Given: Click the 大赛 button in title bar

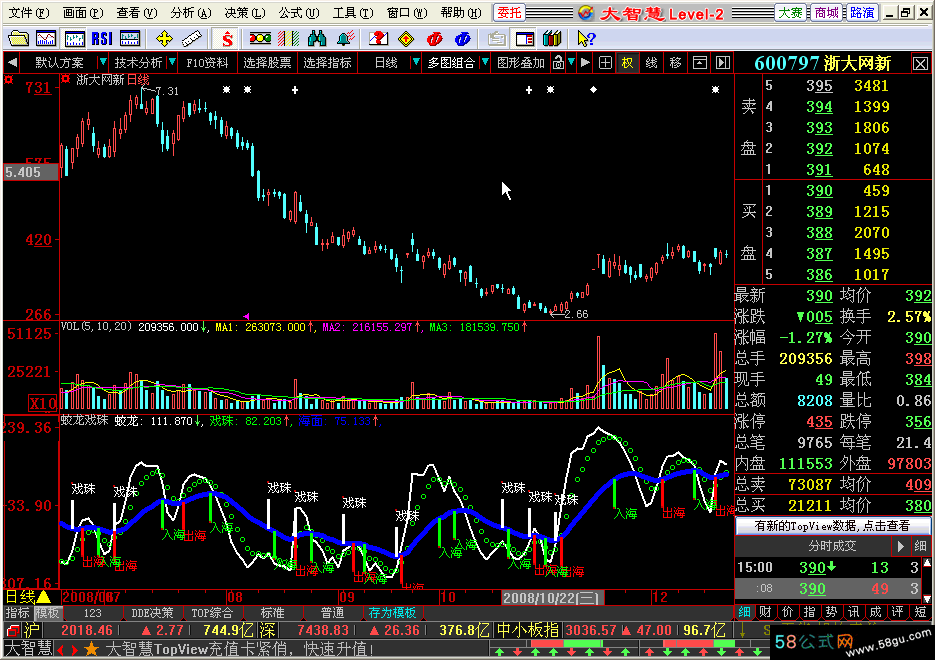Looking at the screenshot, I should (791, 13).
